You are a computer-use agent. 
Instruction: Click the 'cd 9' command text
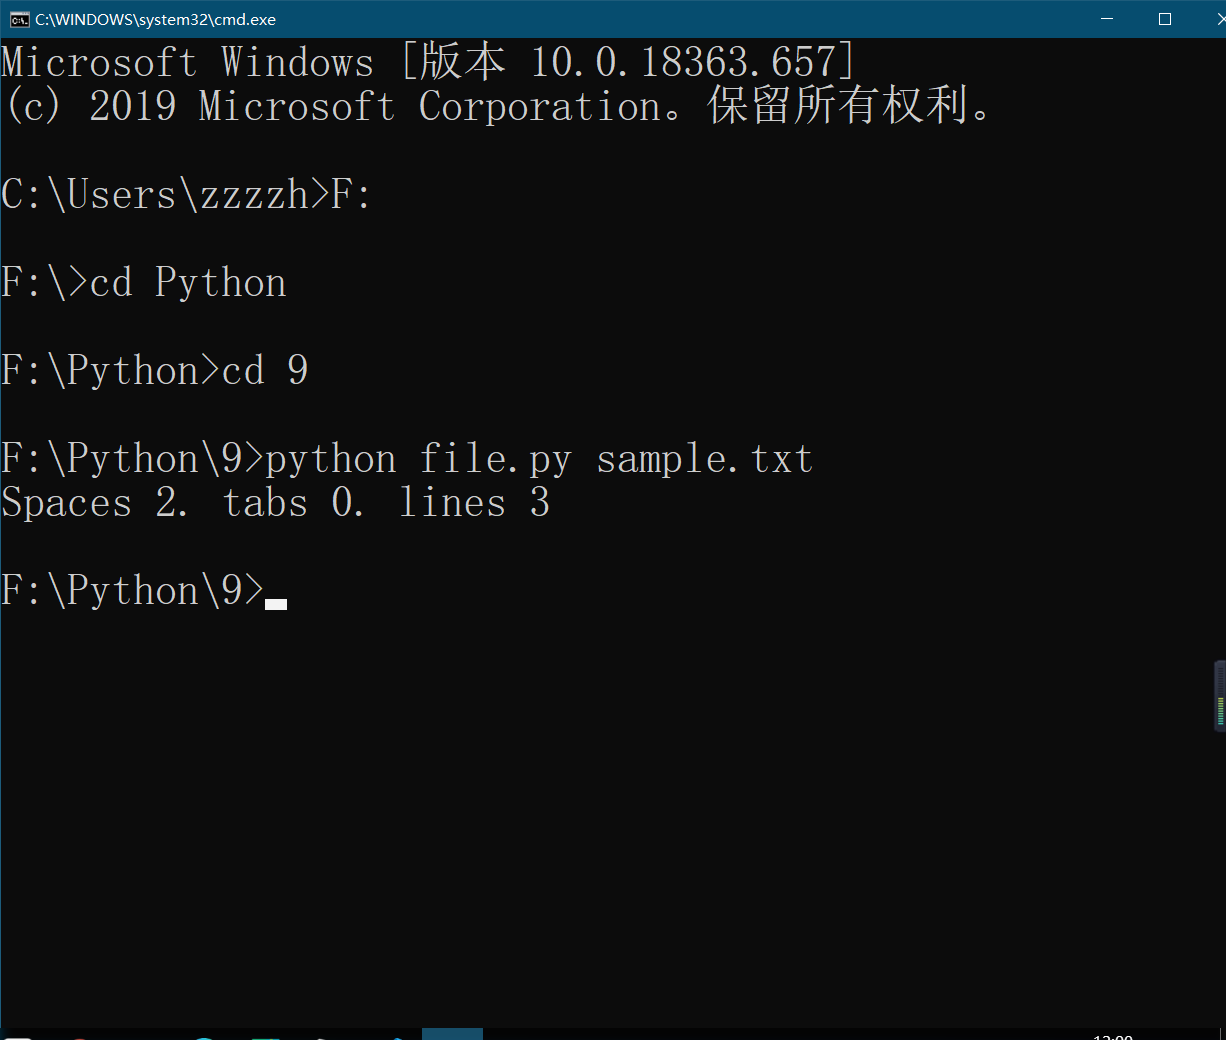[265, 371]
